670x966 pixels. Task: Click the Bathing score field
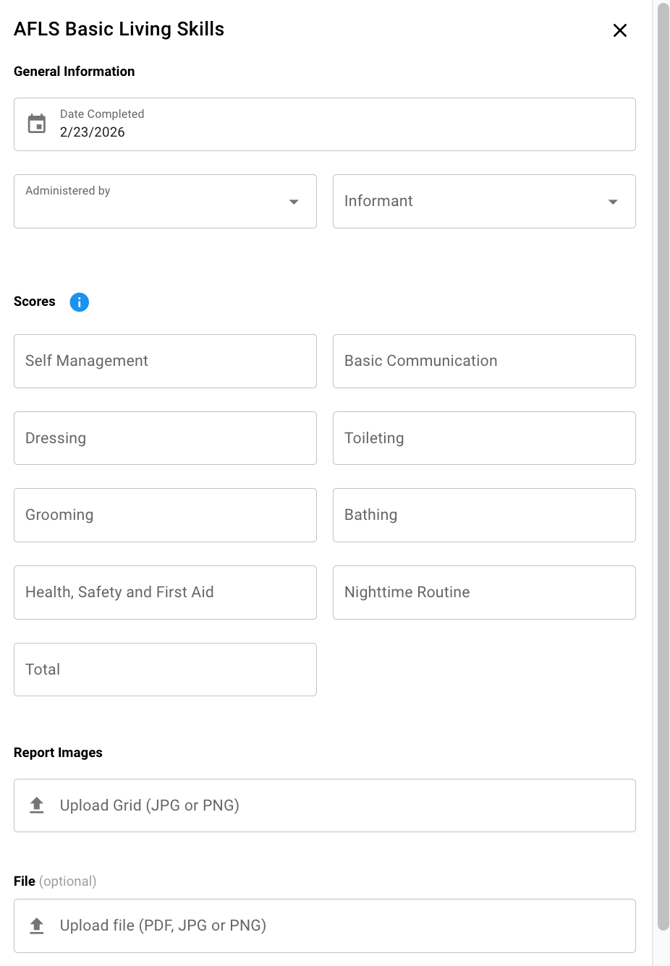pyautogui.click(x=484, y=515)
